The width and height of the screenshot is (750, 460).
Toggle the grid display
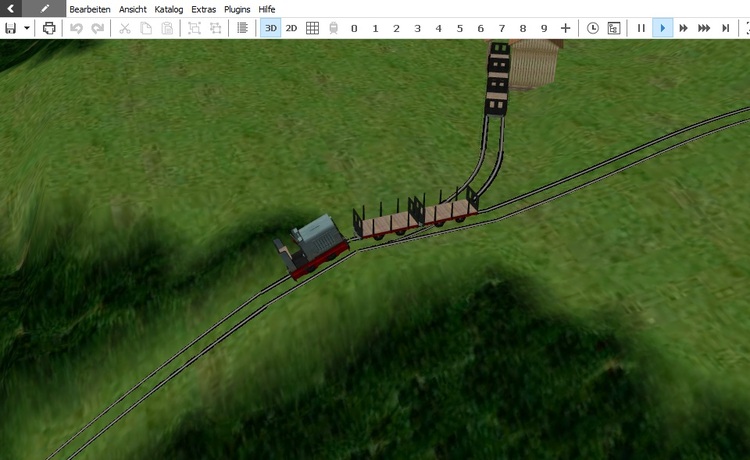312,28
